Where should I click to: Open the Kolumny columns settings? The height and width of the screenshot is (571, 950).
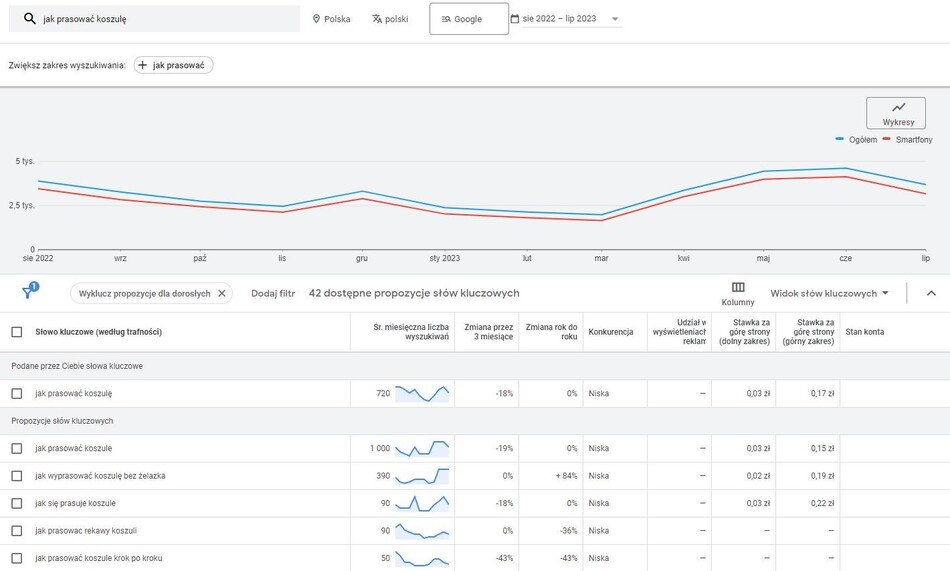[x=738, y=293]
